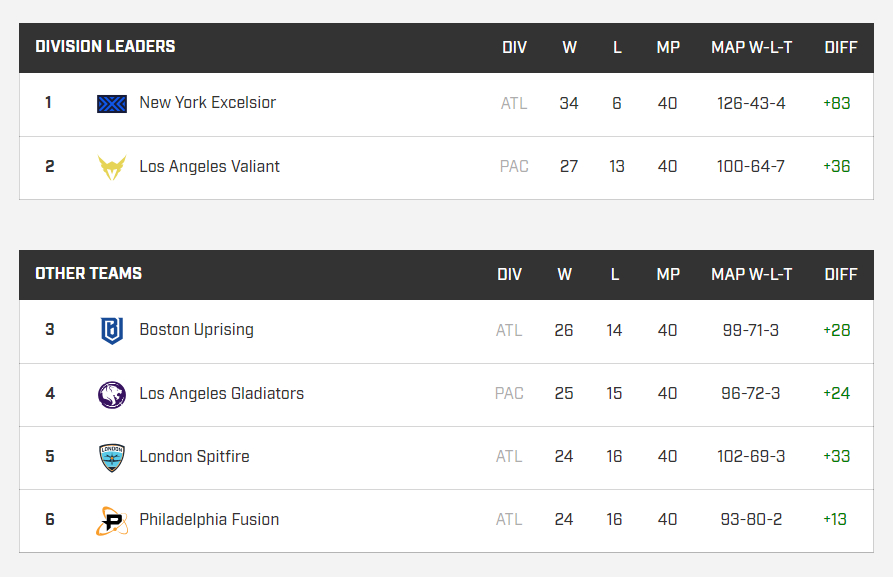Screen dimensions: 893x577
Task: Visit the Philadelphia Fusion team page
Action: coord(209,520)
